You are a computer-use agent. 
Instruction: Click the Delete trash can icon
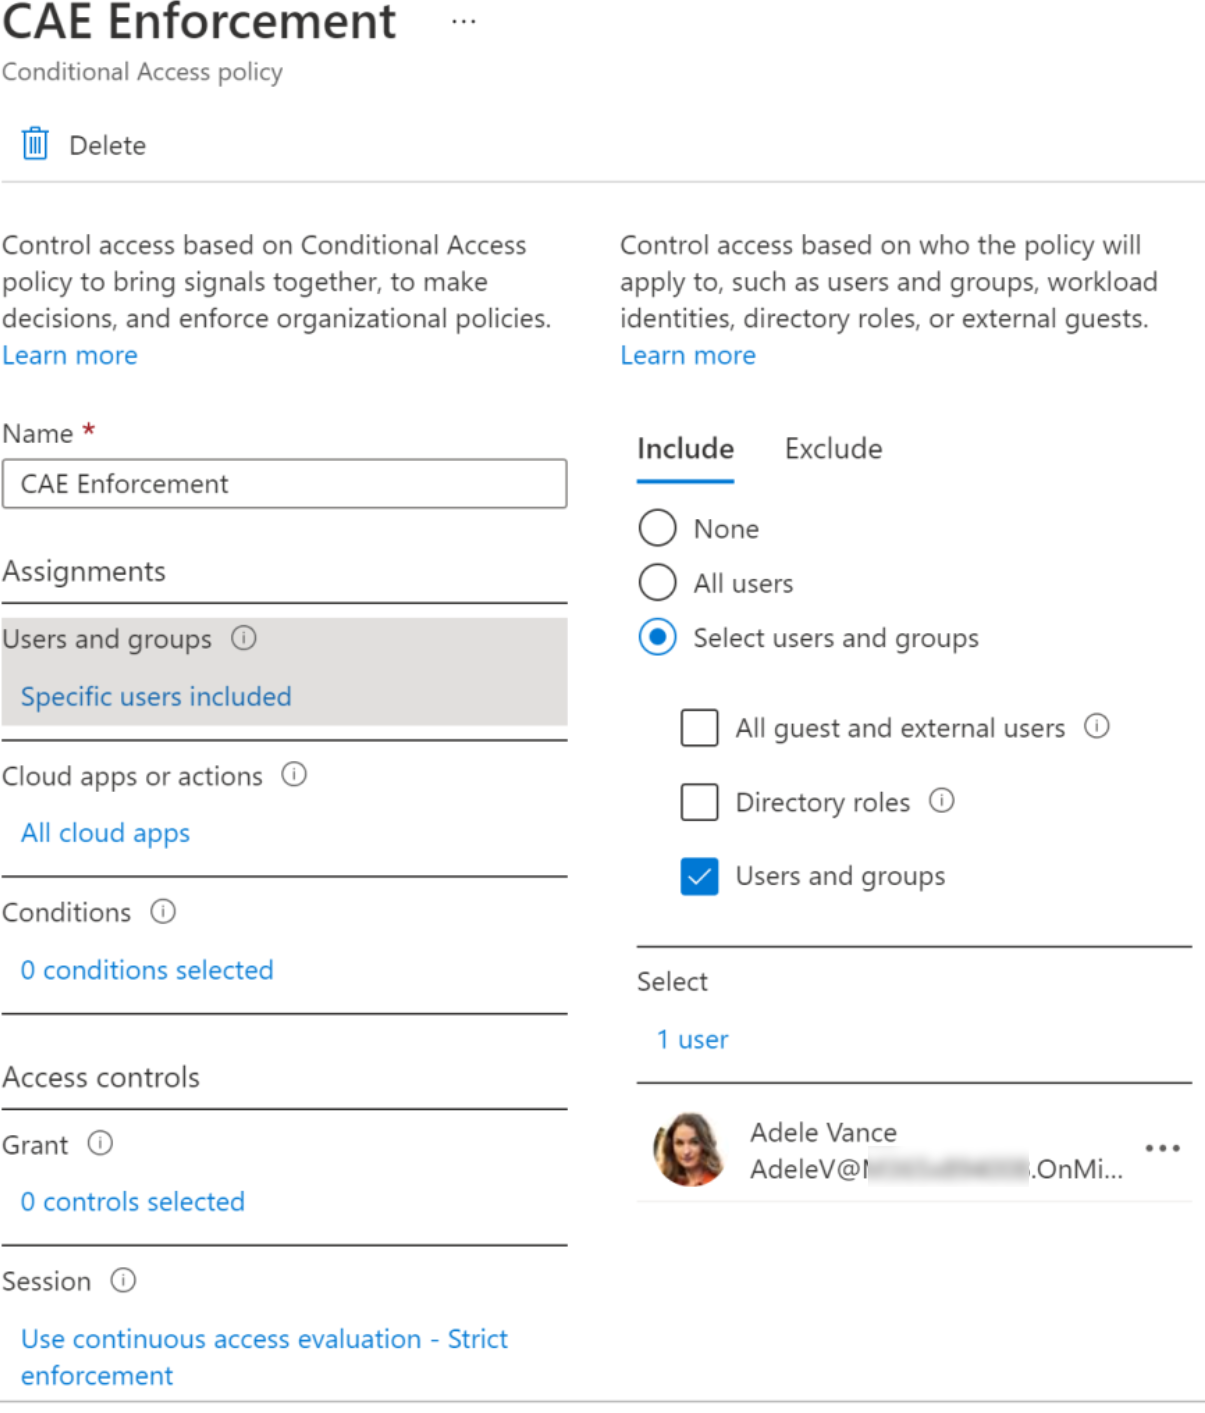click(35, 144)
